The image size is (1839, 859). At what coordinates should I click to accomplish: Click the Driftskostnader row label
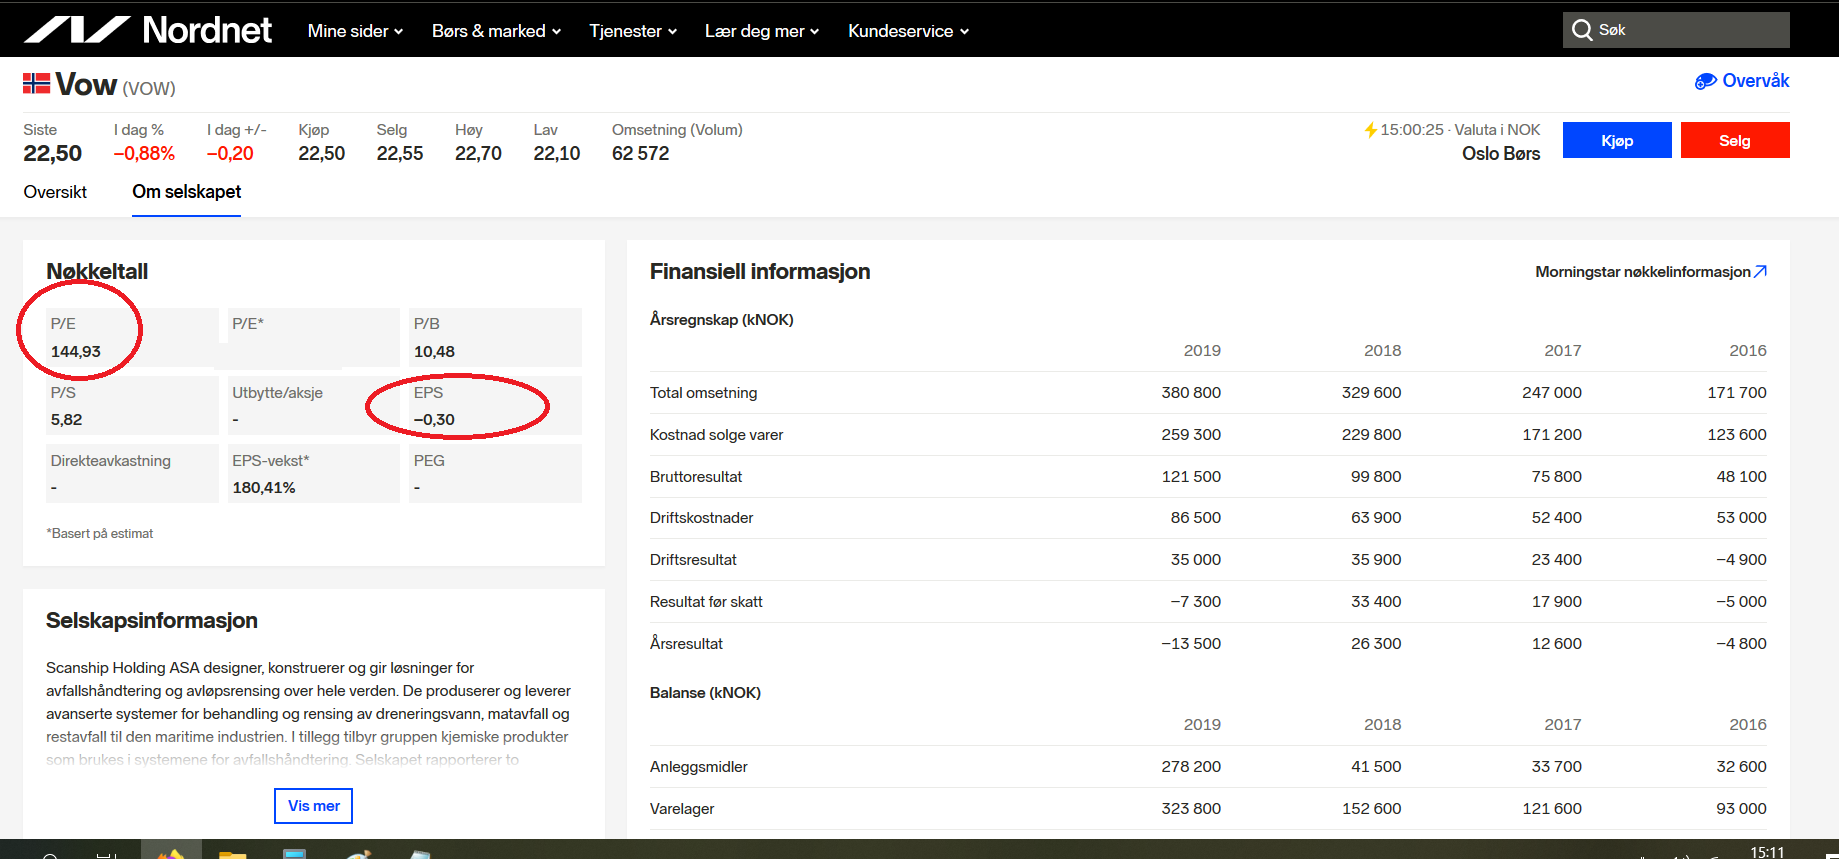(x=702, y=518)
